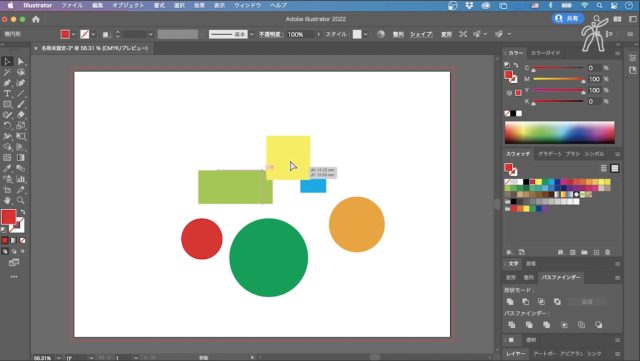The image size is (640, 361).
Task: Select the Type tool
Action: (7, 94)
